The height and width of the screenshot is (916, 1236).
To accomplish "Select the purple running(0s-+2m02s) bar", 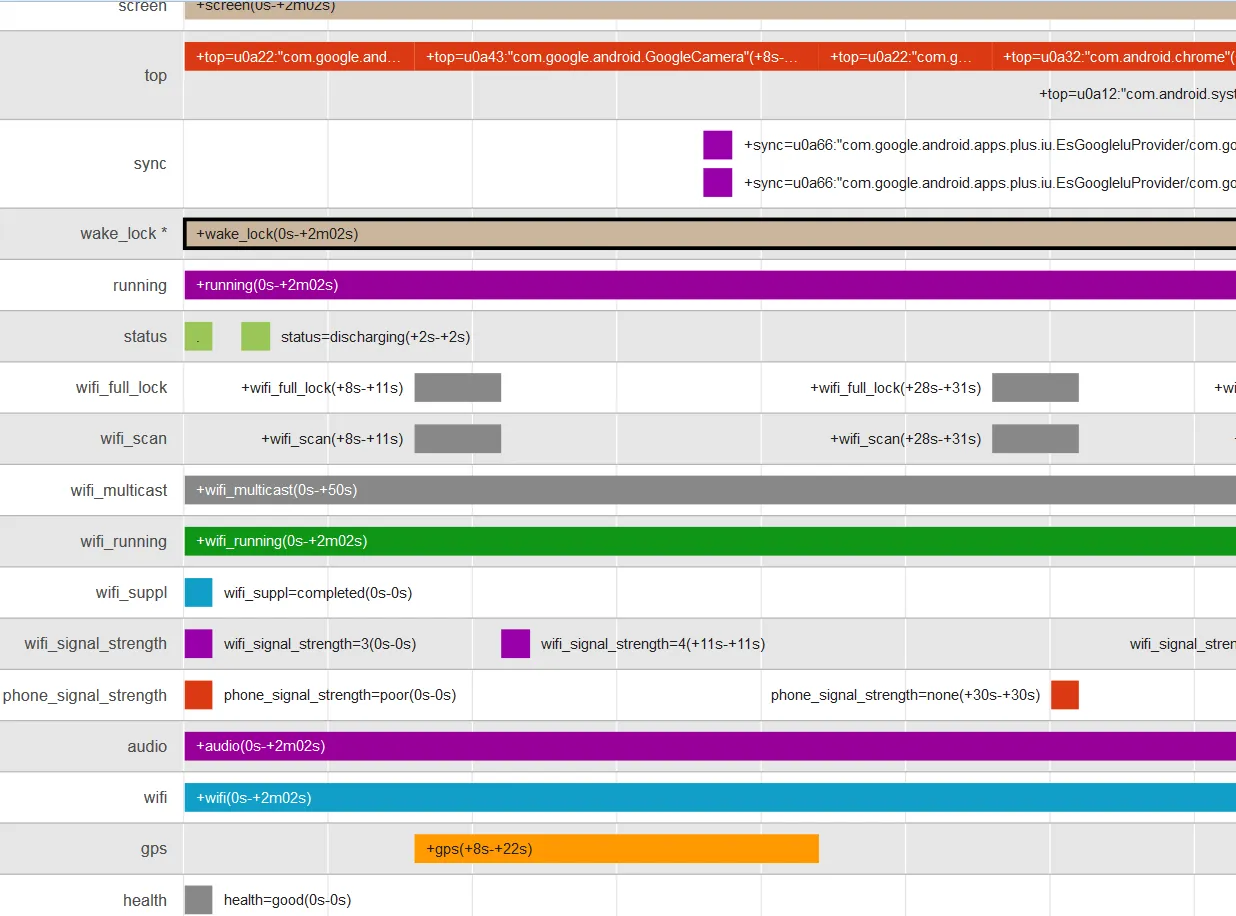I will [x=710, y=285].
